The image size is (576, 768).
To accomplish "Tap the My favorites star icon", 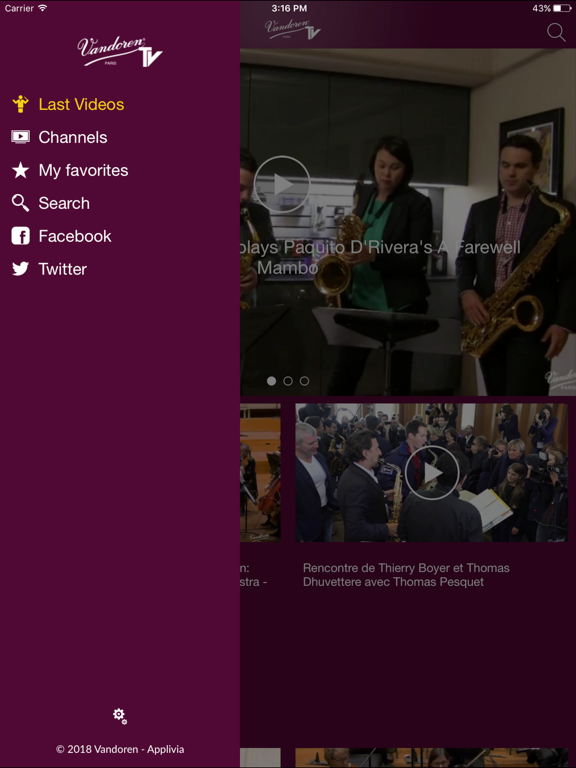I will pos(20,170).
